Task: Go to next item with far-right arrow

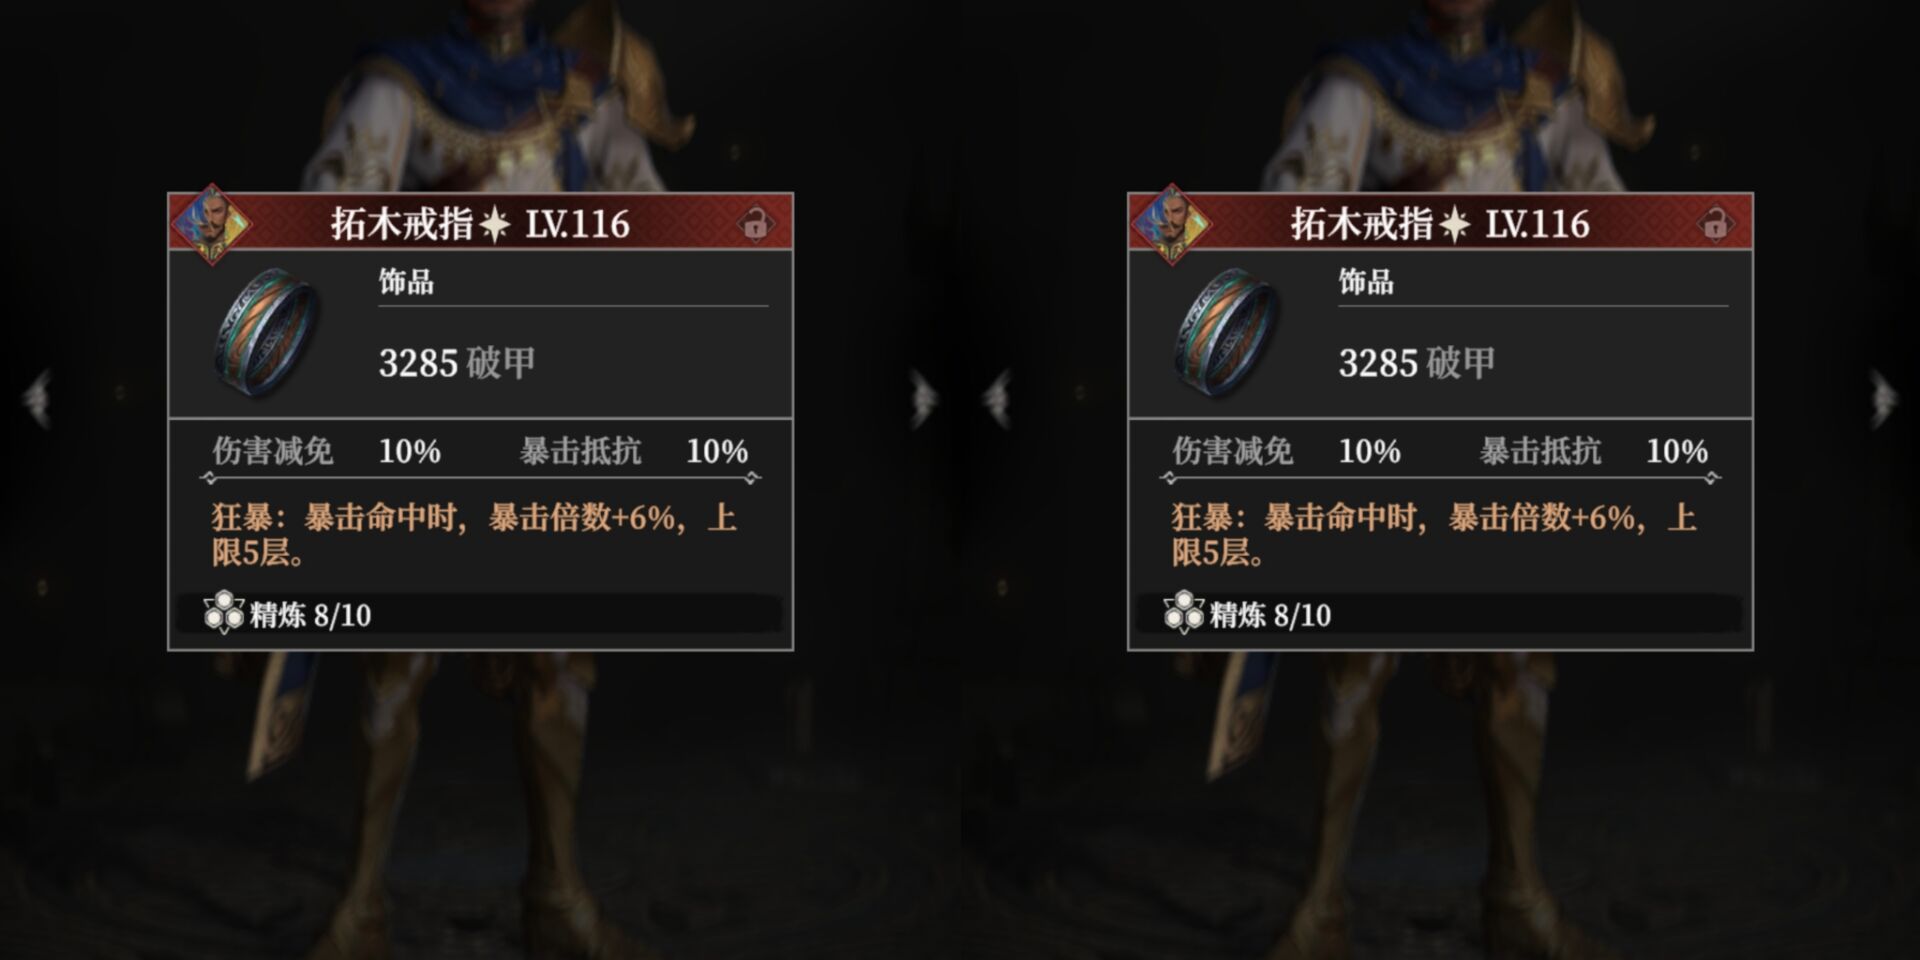Action: coord(1883,399)
